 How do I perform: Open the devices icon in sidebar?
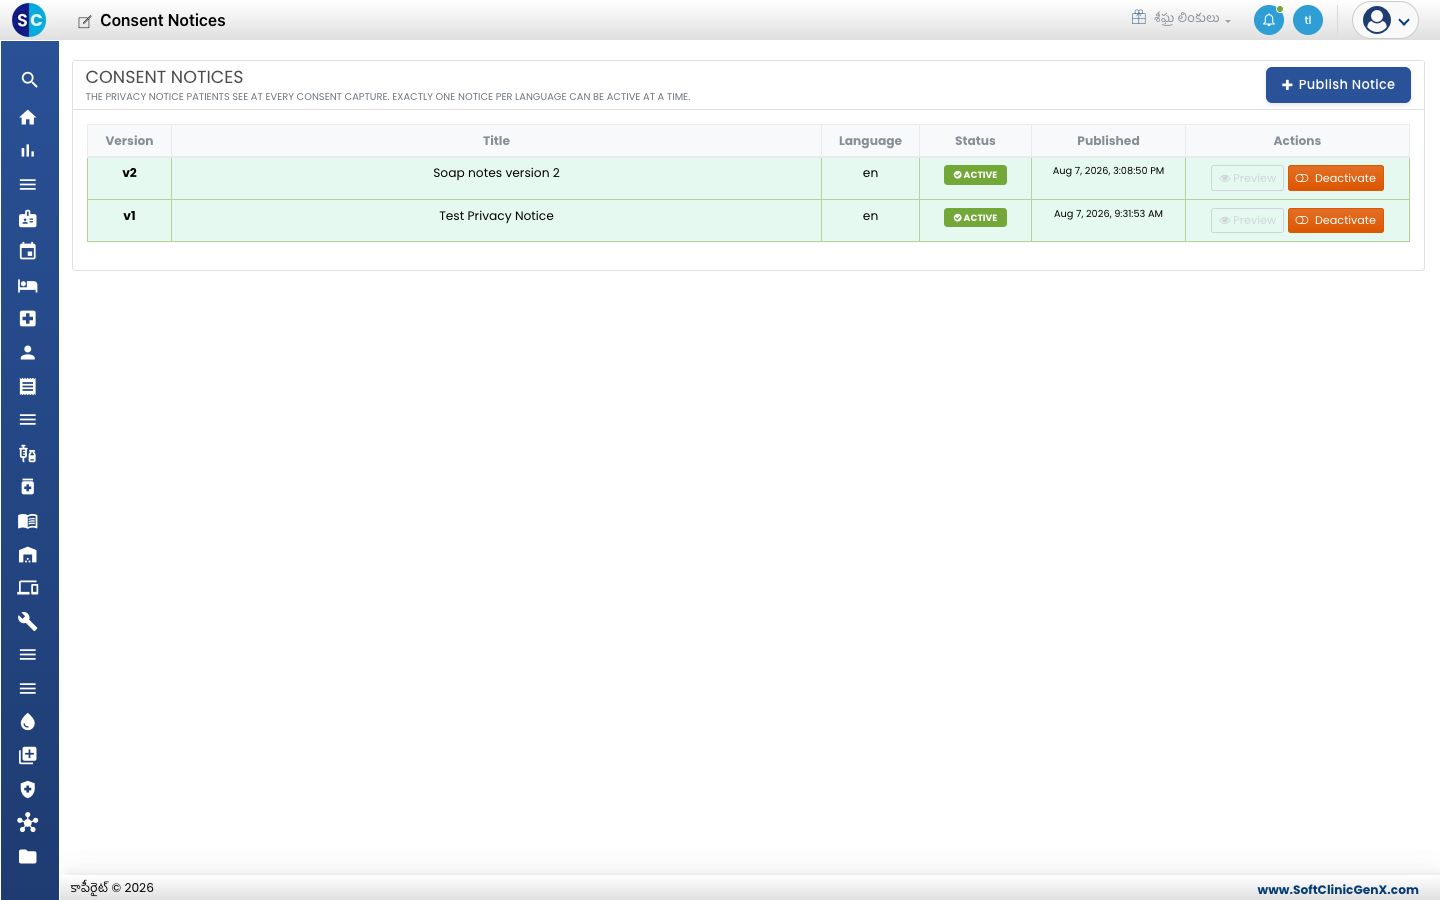[x=28, y=588]
